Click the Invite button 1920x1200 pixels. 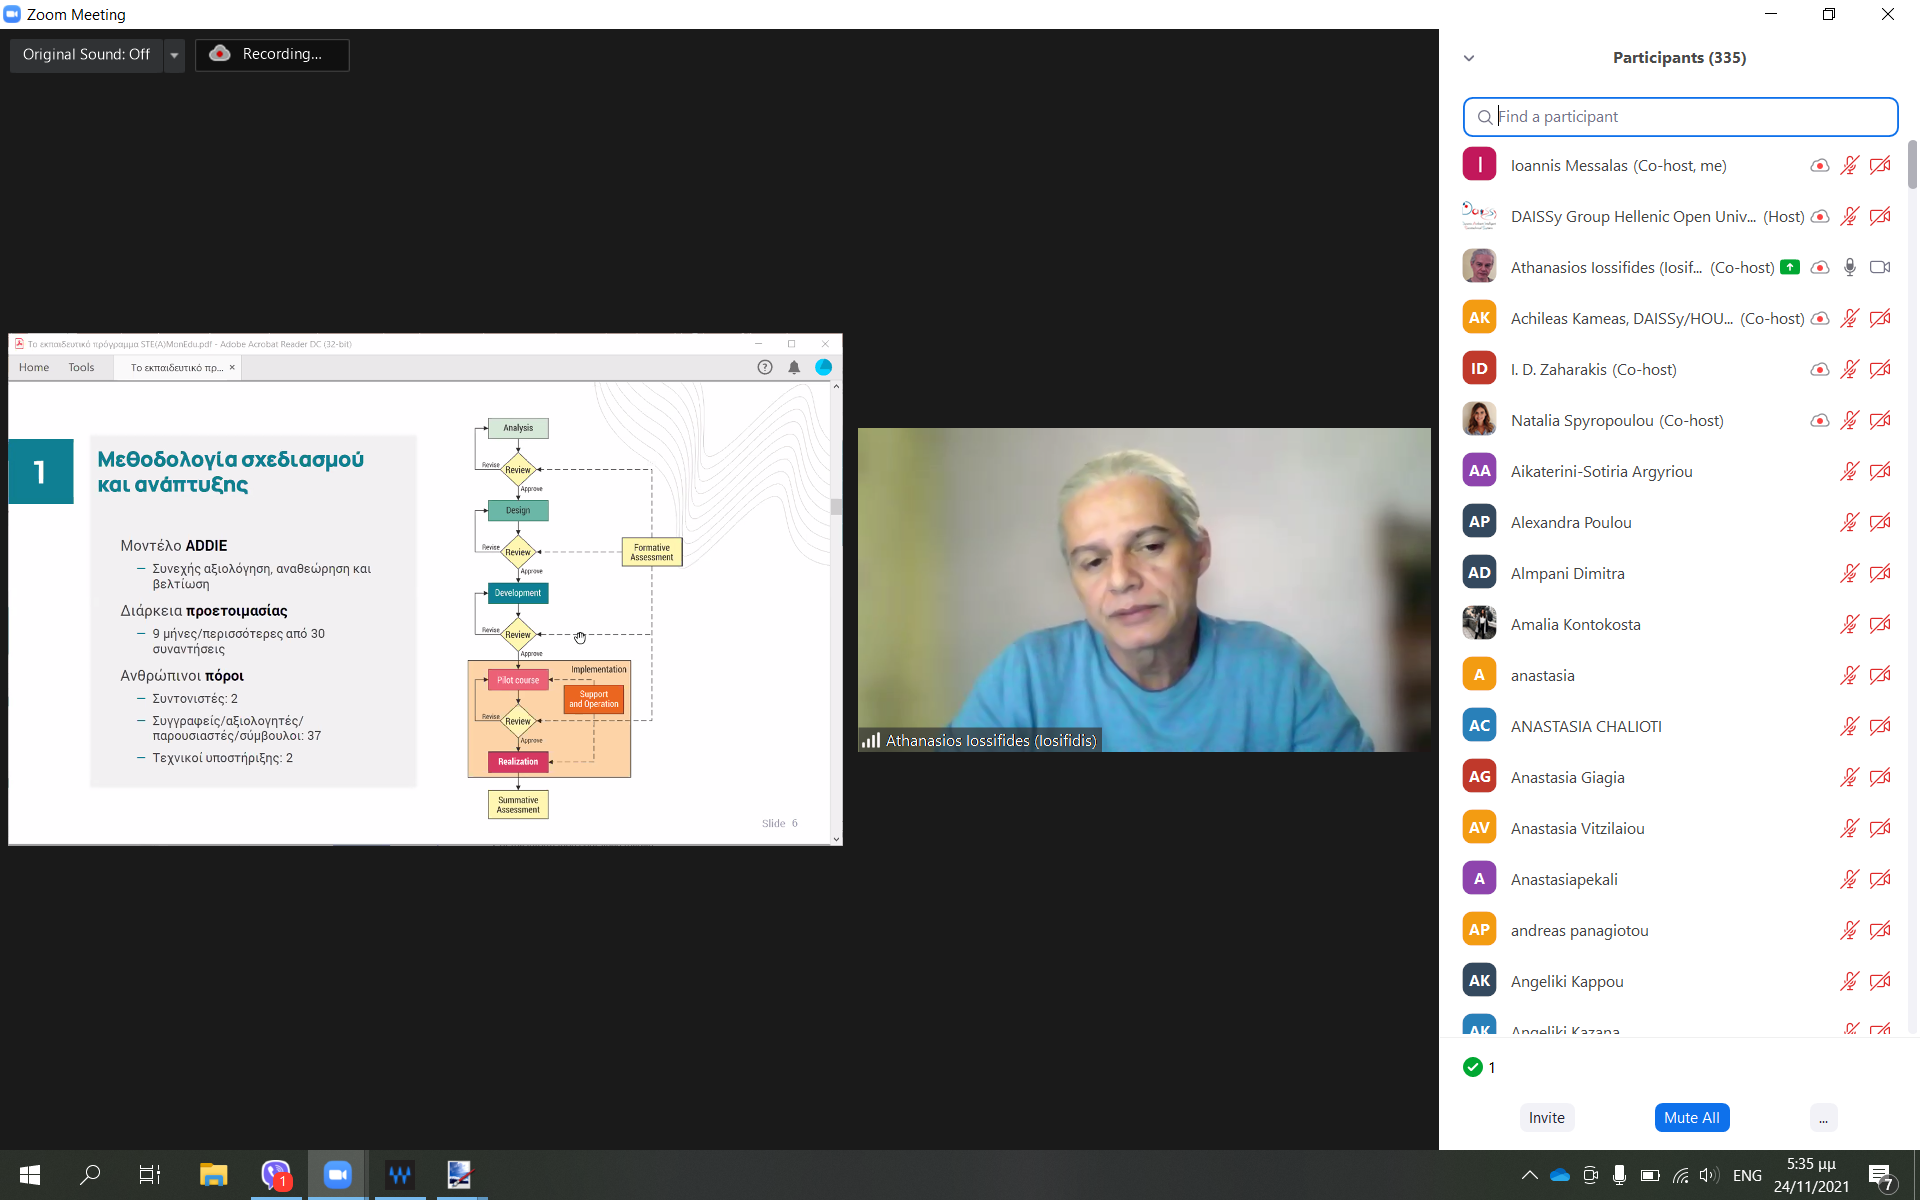(x=1546, y=1118)
